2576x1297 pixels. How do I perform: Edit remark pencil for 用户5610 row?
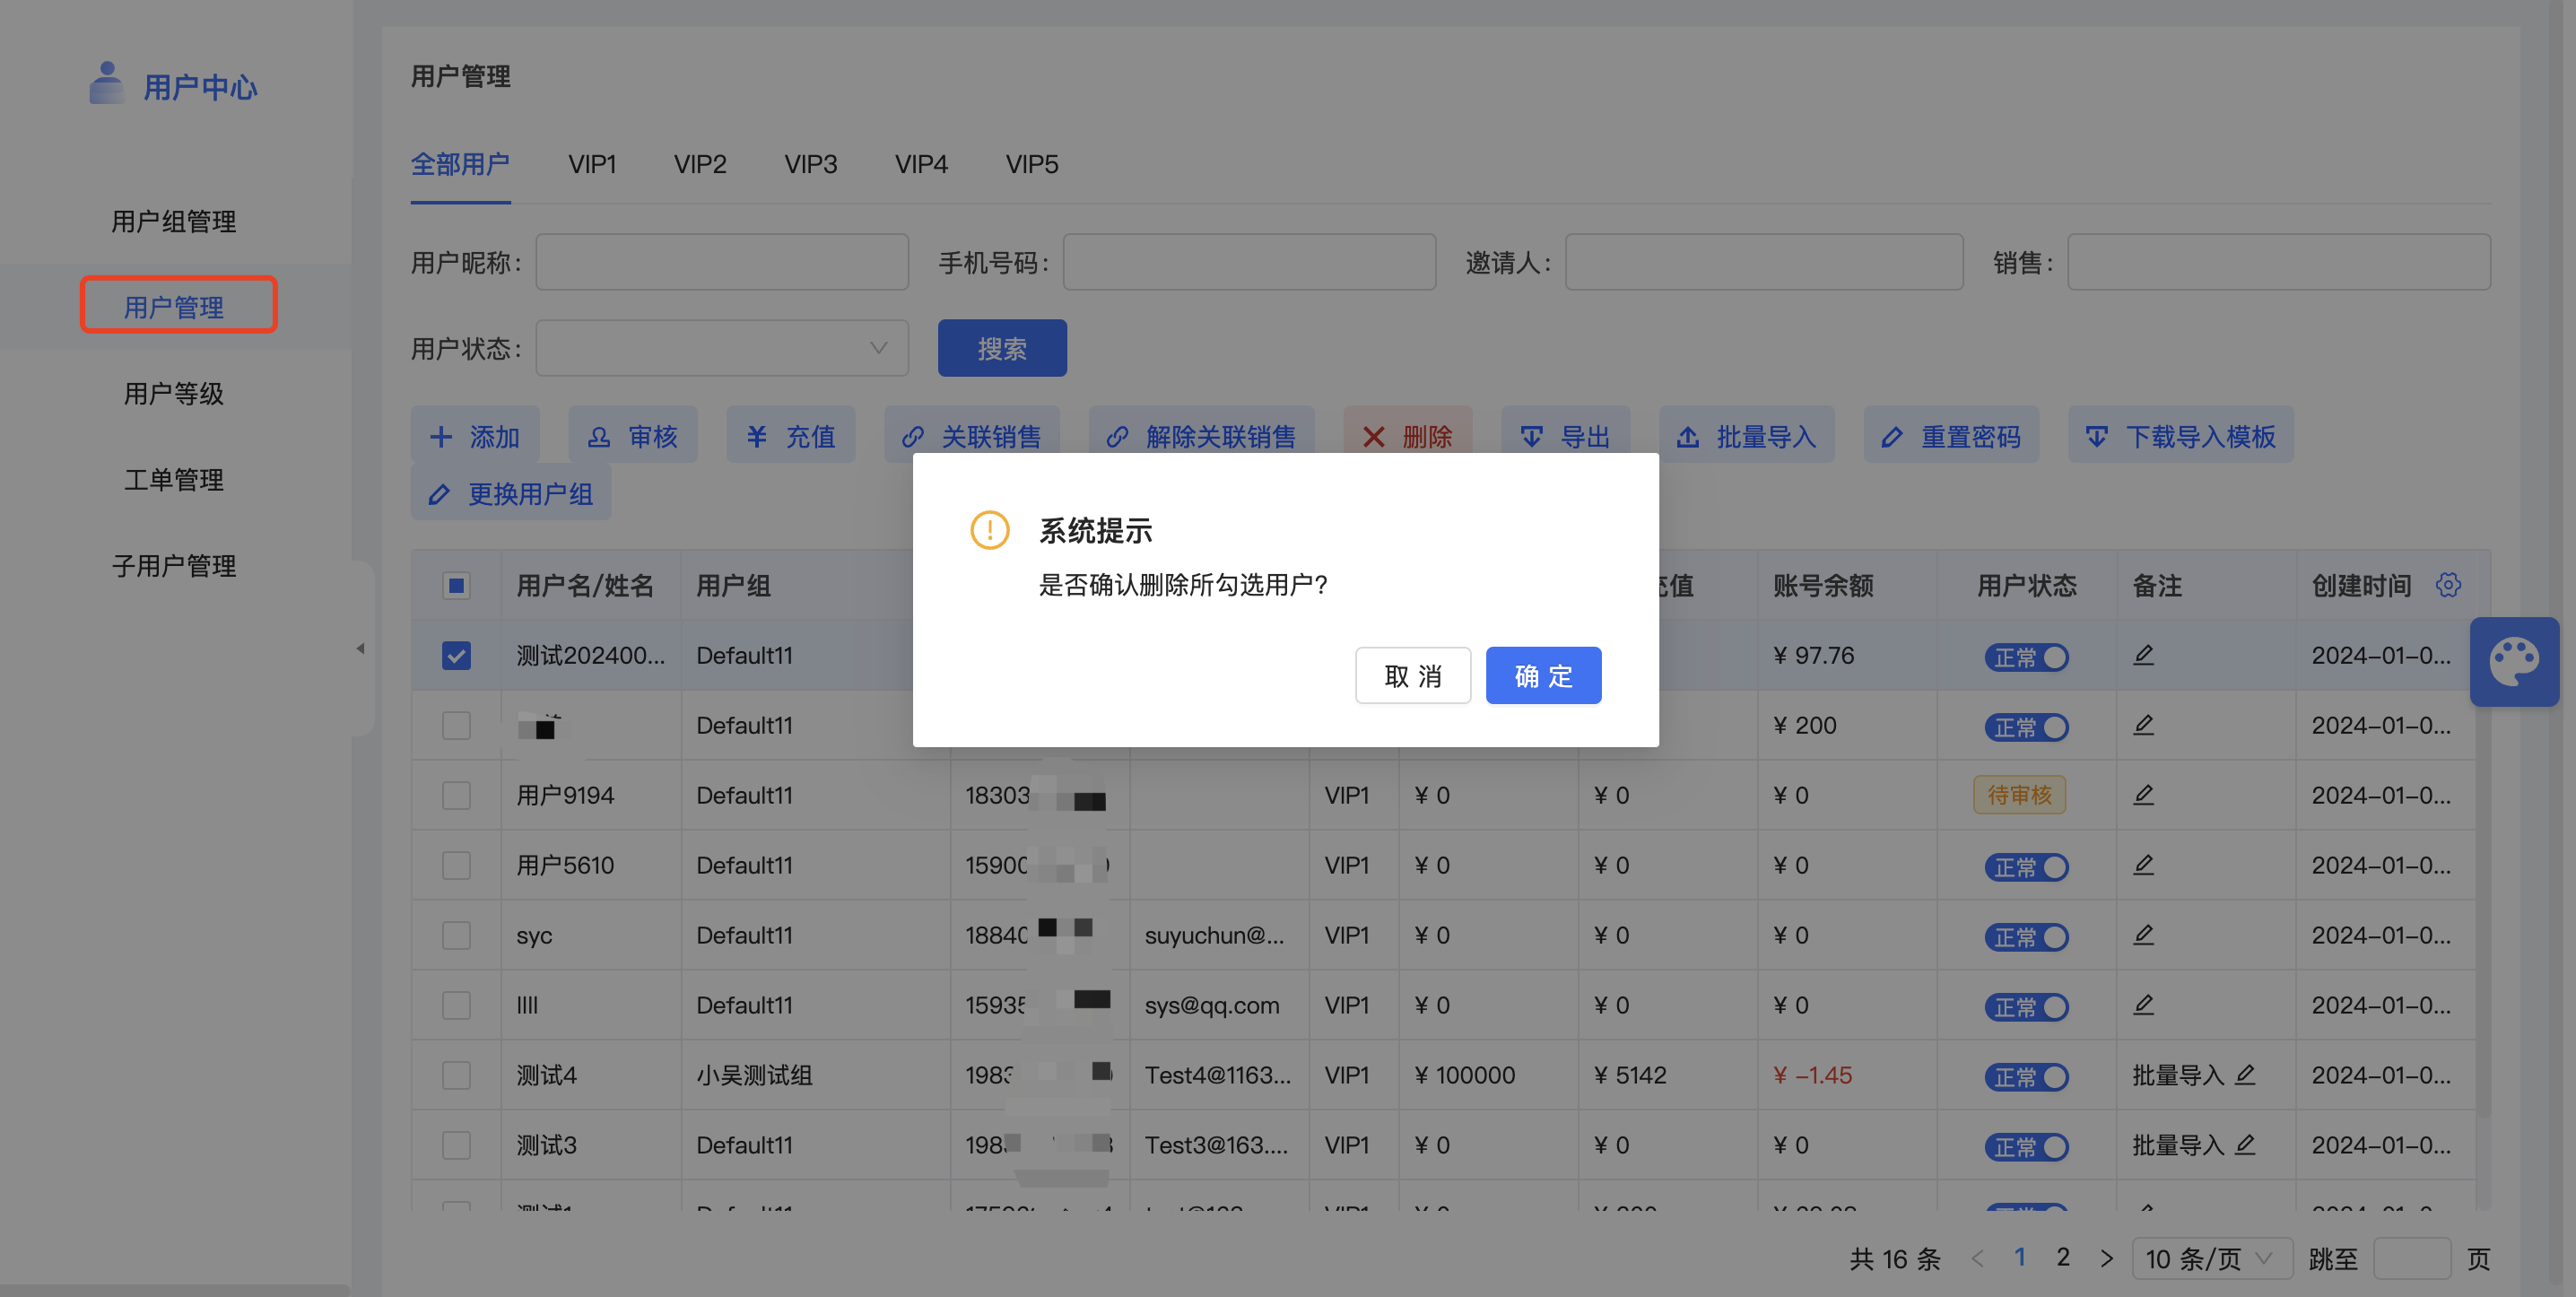coord(2143,865)
